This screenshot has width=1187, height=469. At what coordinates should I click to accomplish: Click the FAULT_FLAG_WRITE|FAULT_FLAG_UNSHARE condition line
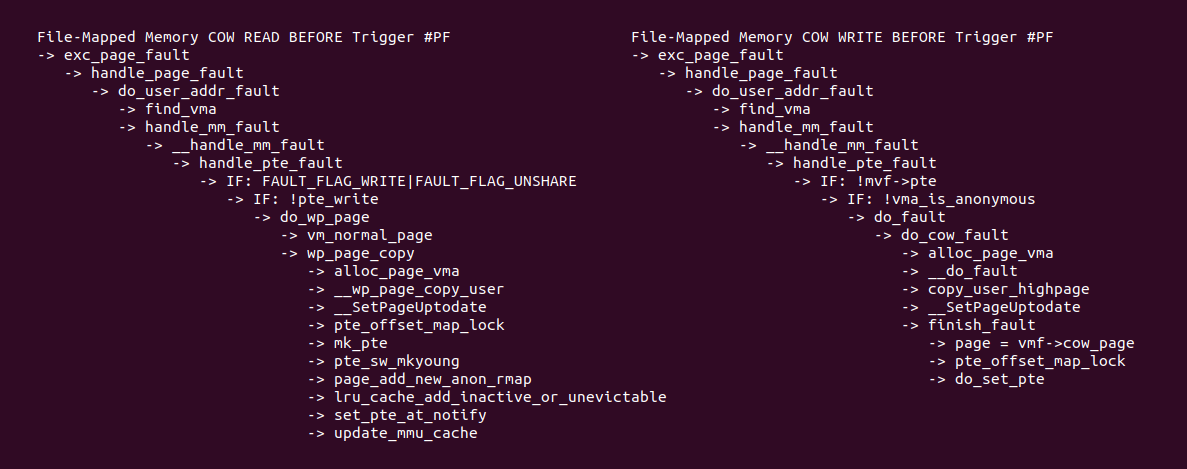click(x=401, y=182)
